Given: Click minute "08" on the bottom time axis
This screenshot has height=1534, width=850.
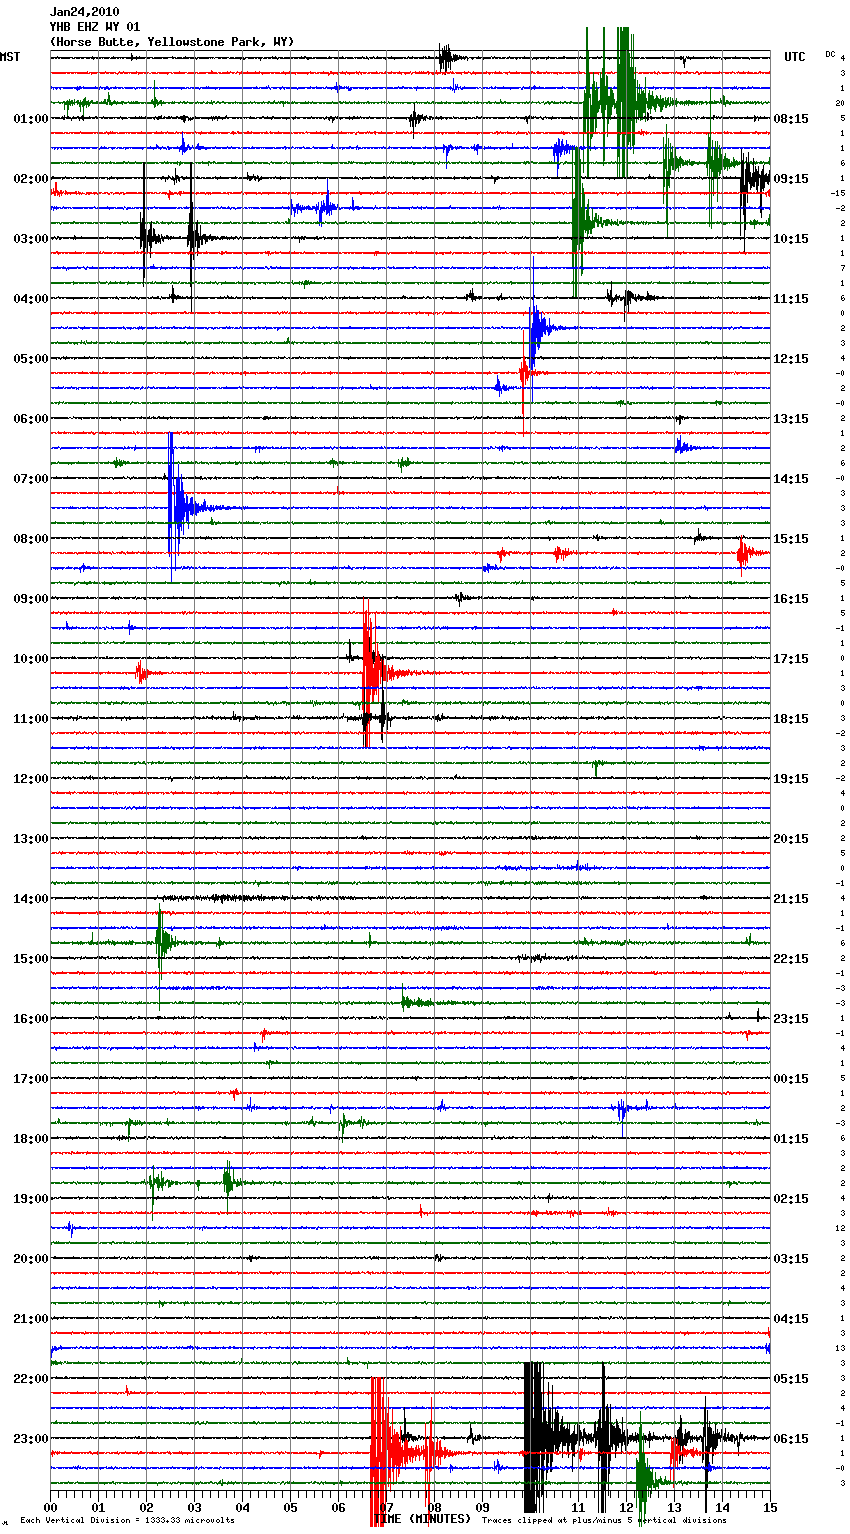Looking at the screenshot, I should pos(434,1507).
